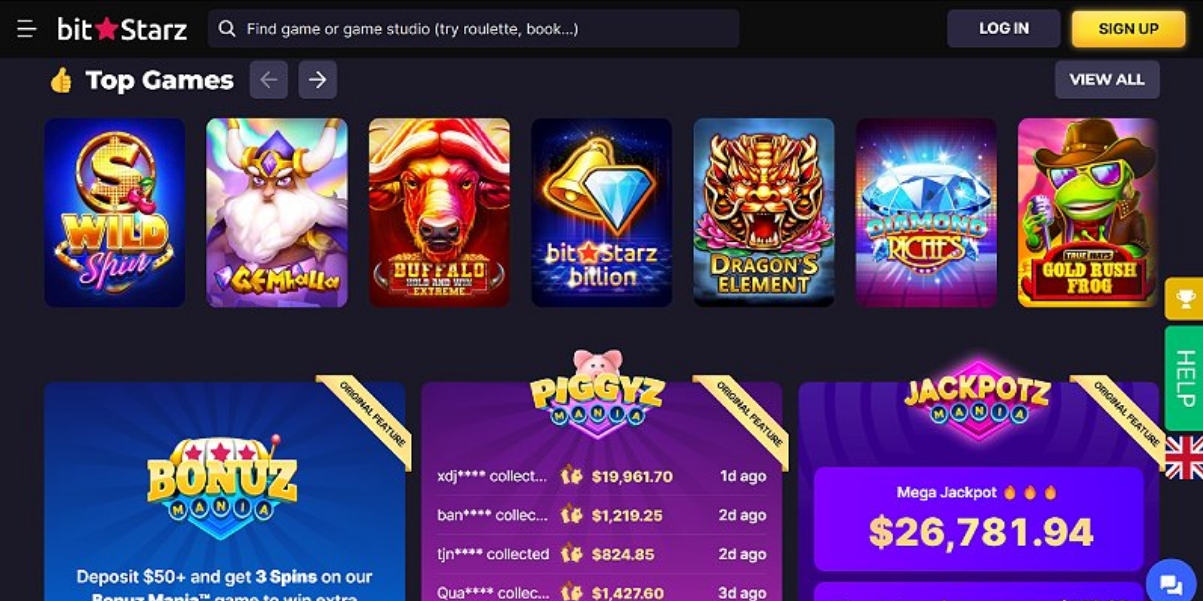Open the hamburger menu icon

point(27,29)
